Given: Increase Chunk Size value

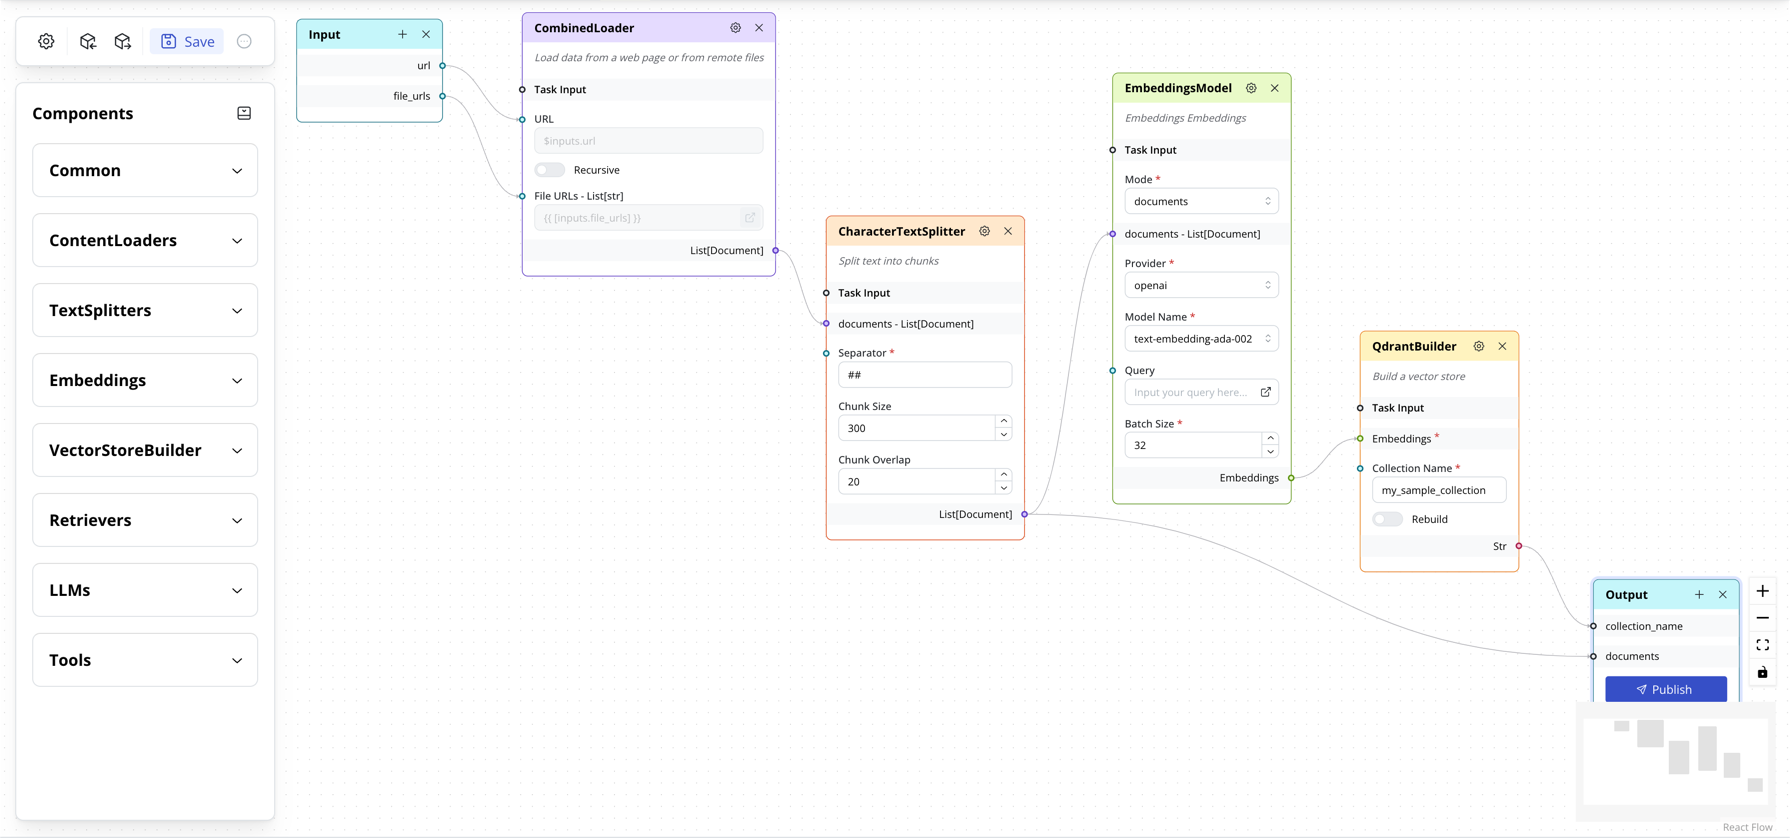Looking at the screenshot, I should click(1003, 422).
